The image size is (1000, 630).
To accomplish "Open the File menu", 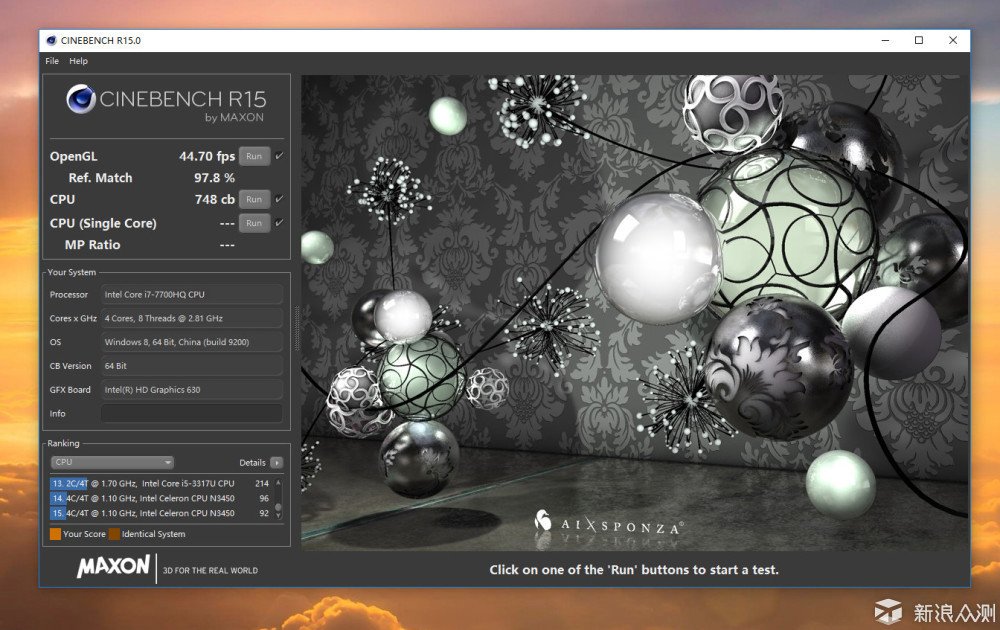I will pyautogui.click(x=52, y=61).
